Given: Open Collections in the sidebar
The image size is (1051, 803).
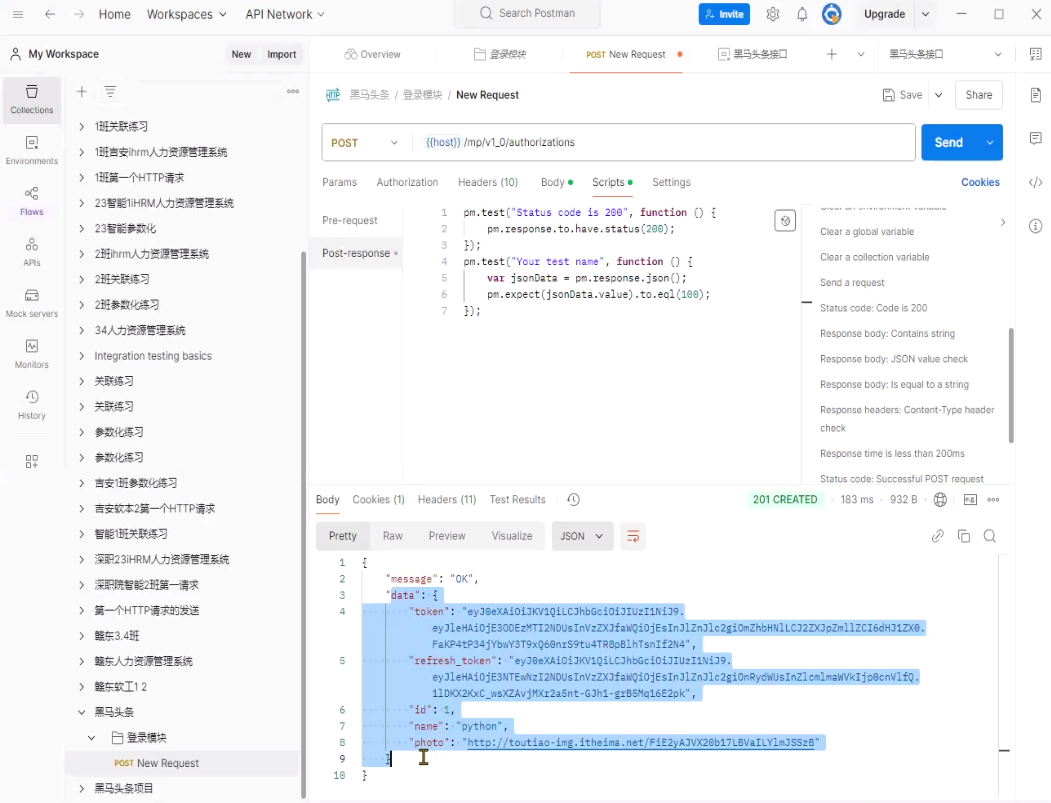Looking at the screenshot, I should click(x=32, y=99).
